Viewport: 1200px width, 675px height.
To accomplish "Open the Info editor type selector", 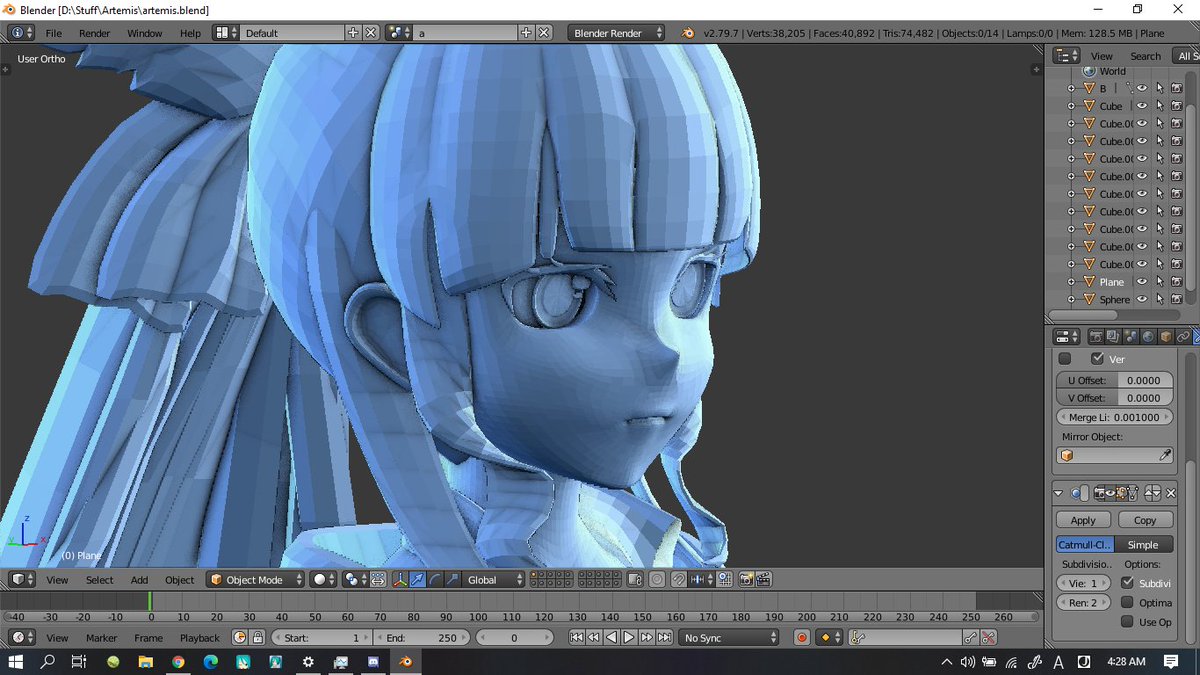I will [x=21, y=33].
